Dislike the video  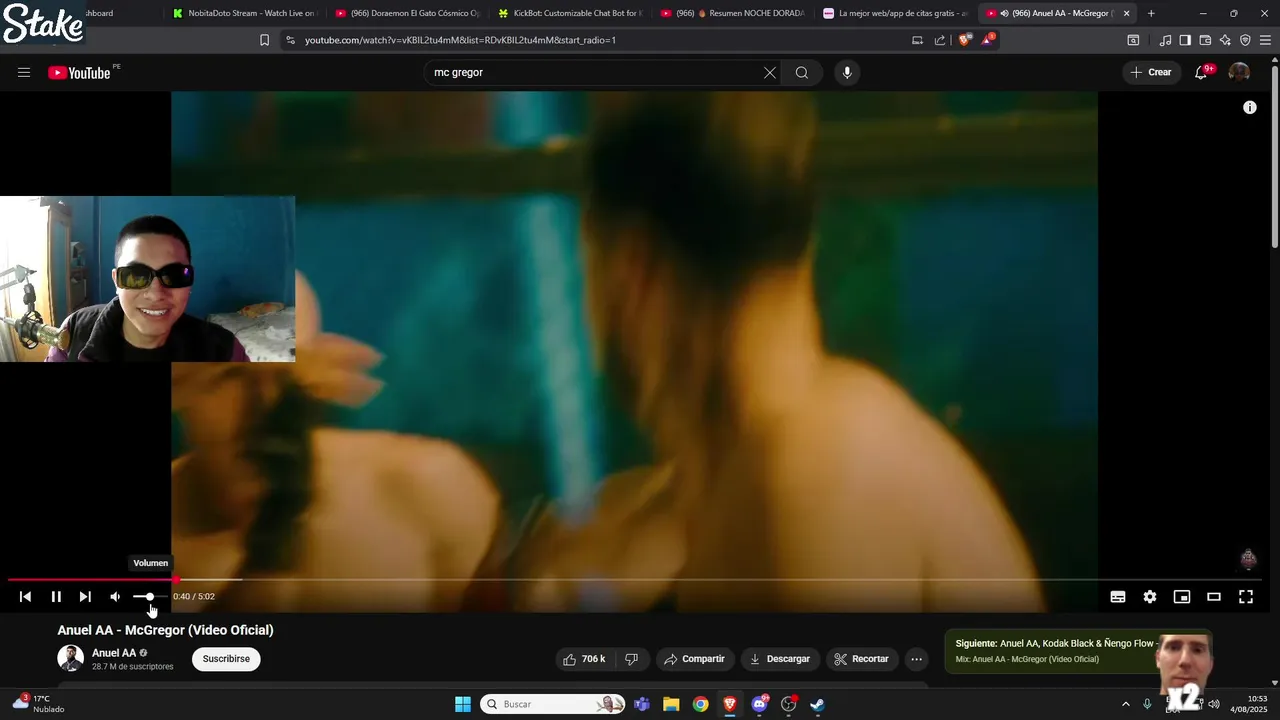pyautogui.click(x=631, y=659)
